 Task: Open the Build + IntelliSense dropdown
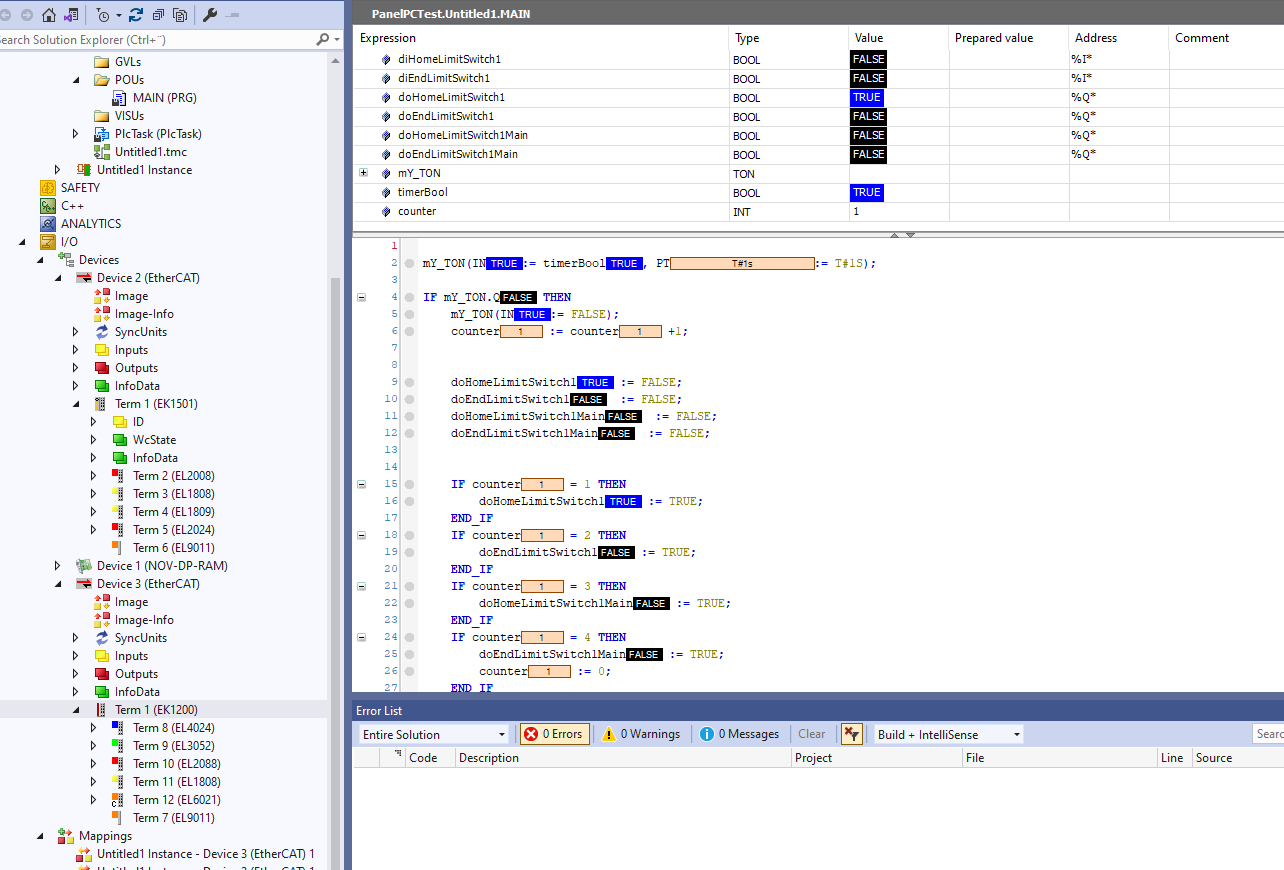click(x=944, y=733)
